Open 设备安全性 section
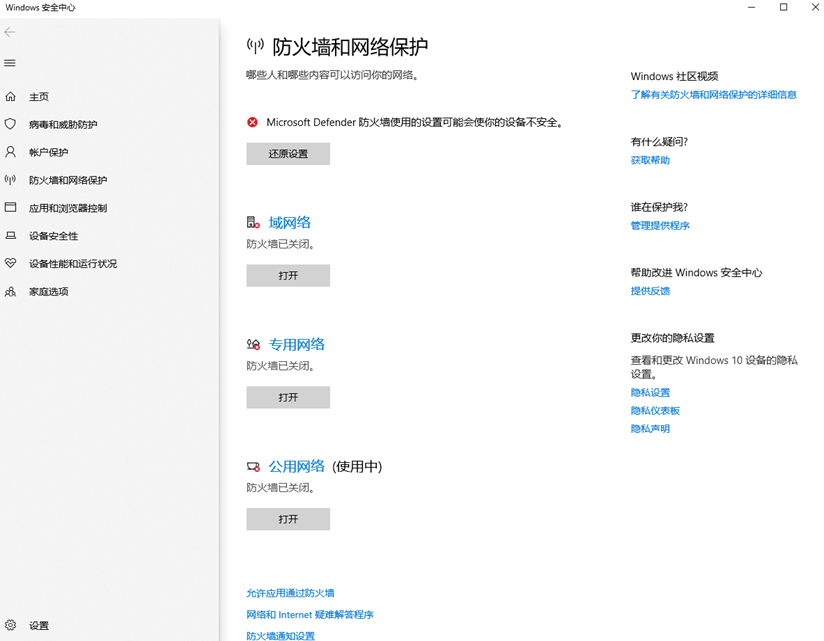This screenshot has width=824, height=641. [x=54, y=236]
